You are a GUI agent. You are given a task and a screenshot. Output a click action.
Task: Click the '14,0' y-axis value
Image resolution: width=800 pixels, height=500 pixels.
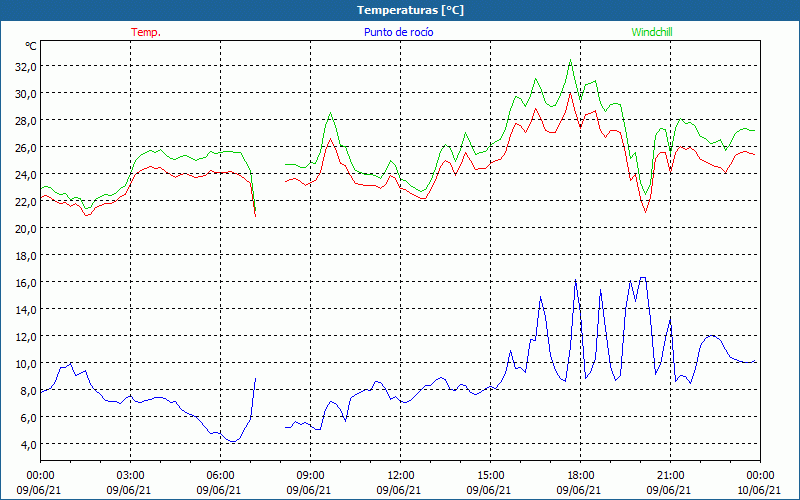(x=26, y=310)
